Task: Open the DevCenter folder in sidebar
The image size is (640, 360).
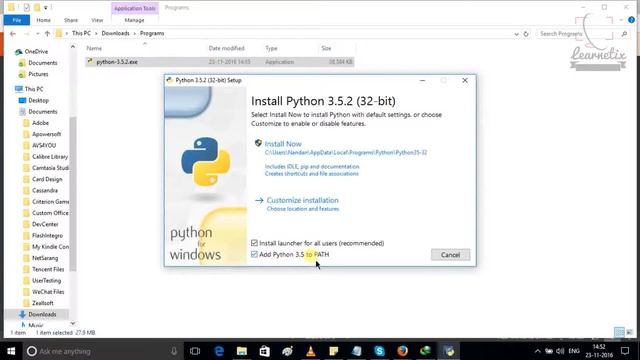Action: pos(45,224)
